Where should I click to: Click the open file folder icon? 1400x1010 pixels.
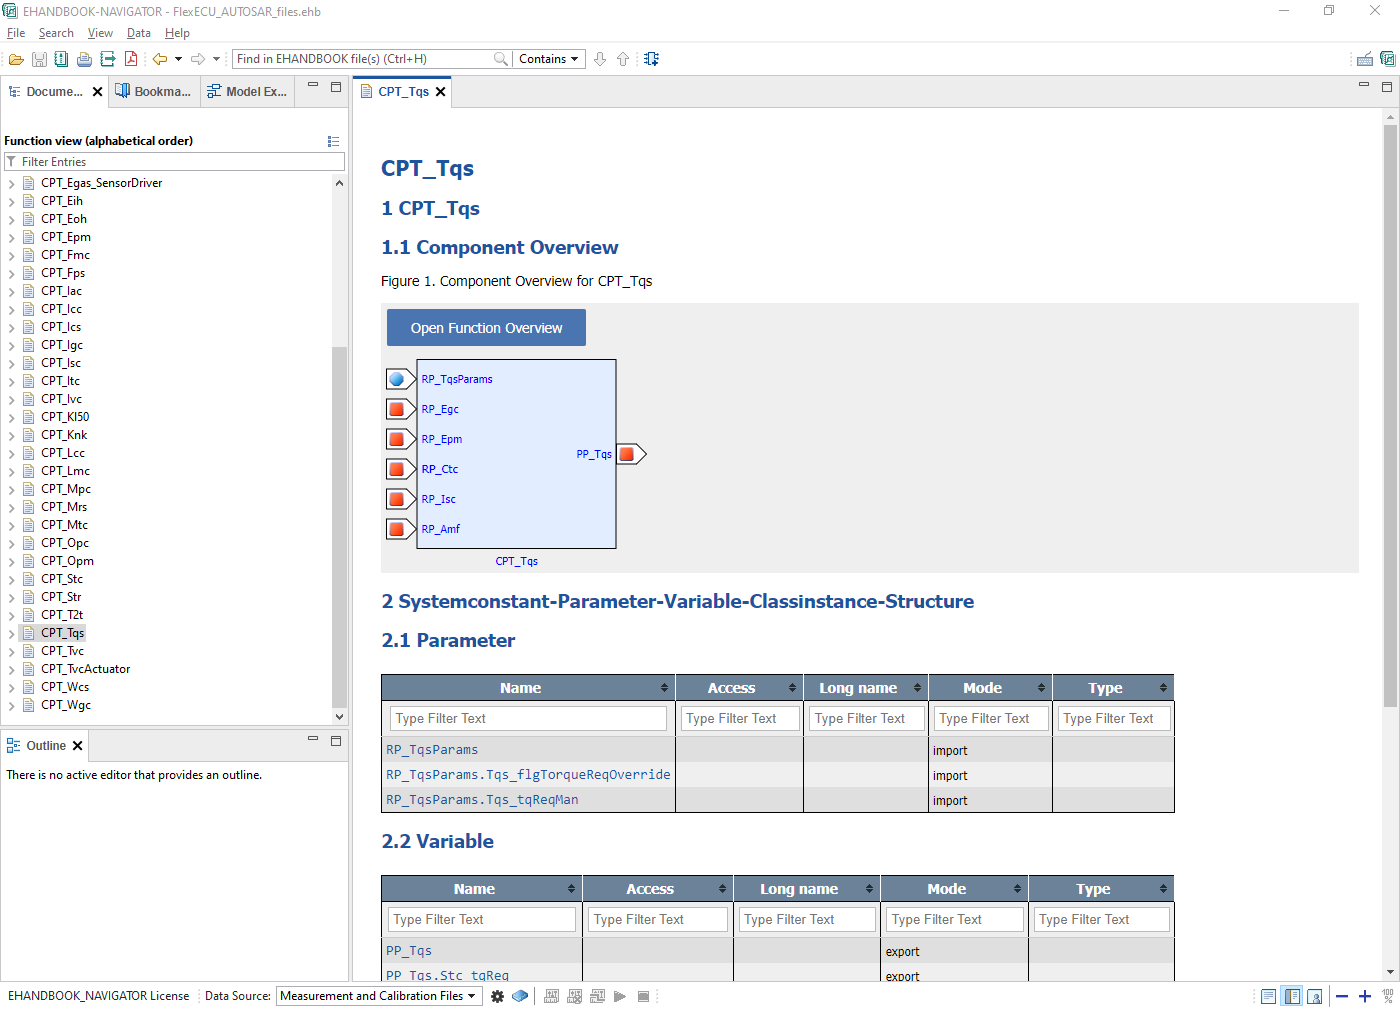[16, 59]
